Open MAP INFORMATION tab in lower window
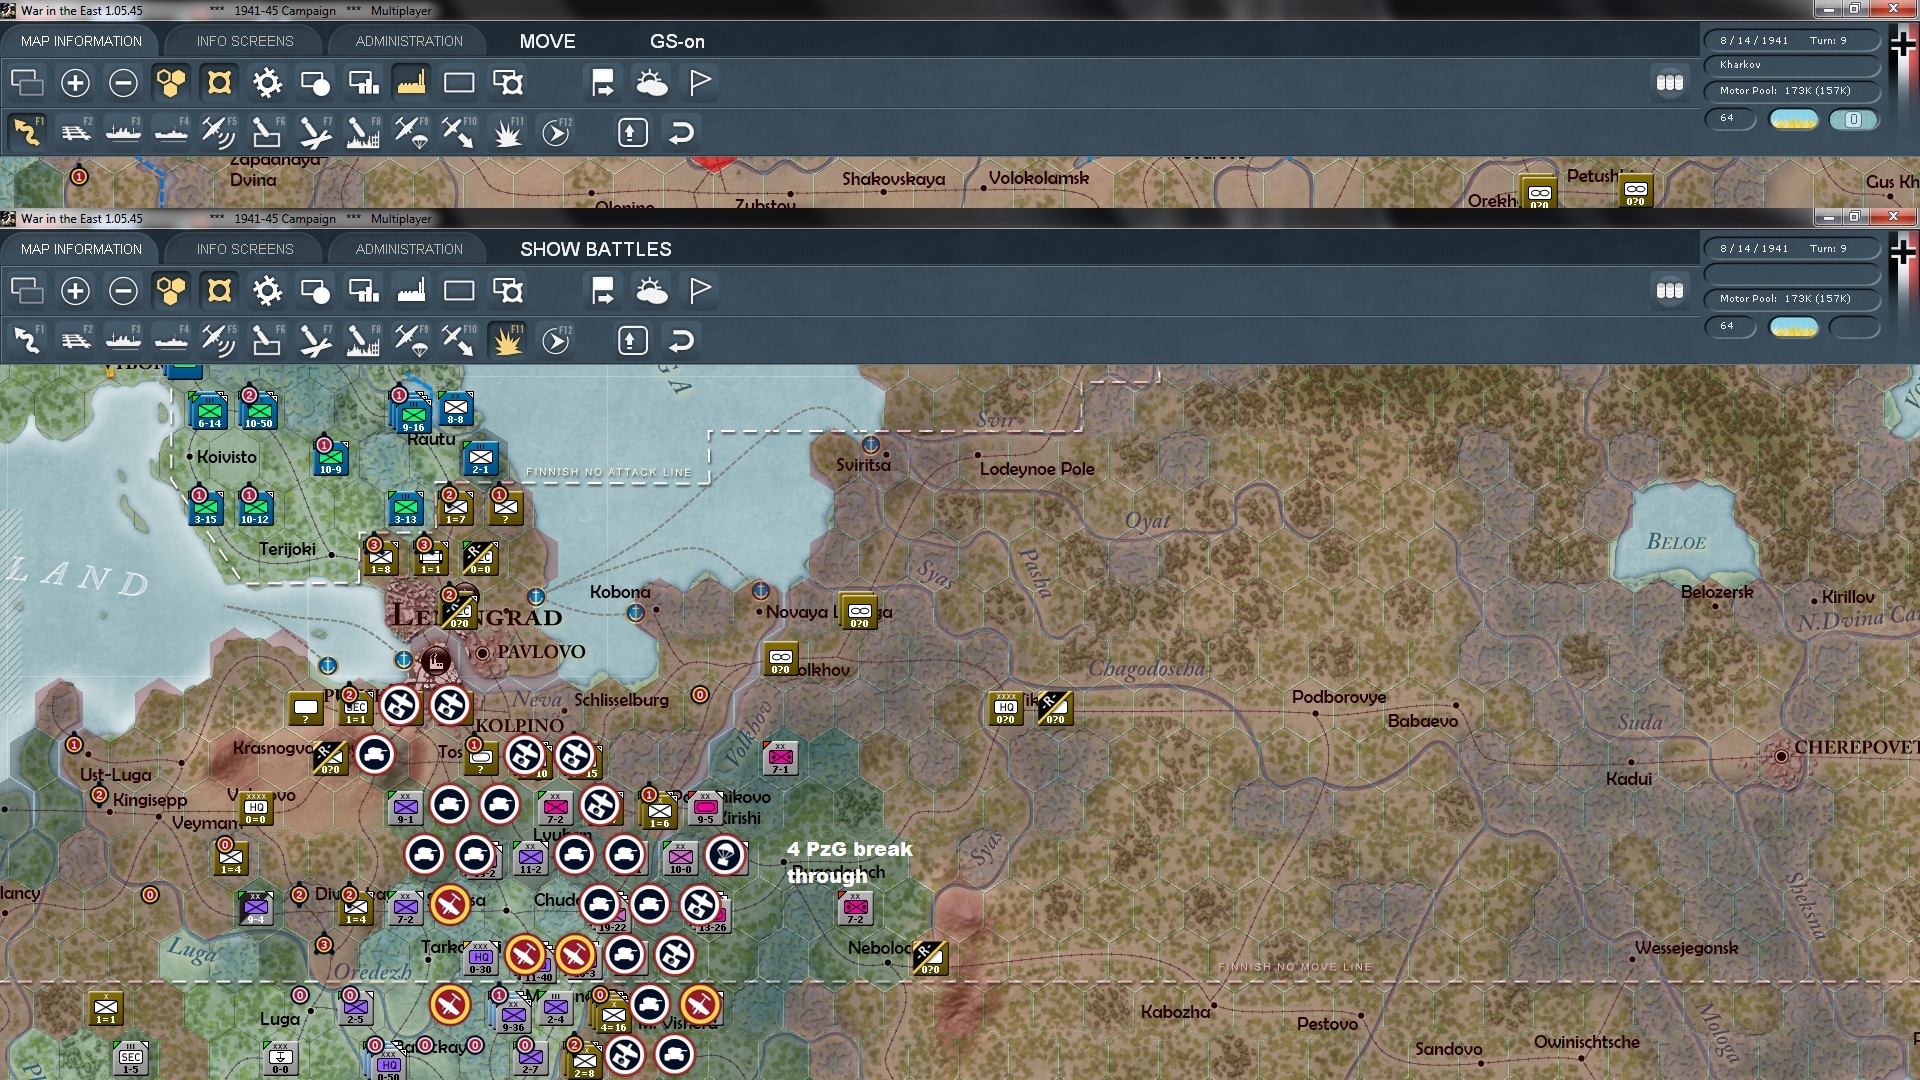The image size is (1920, 1080). point(81,249)
